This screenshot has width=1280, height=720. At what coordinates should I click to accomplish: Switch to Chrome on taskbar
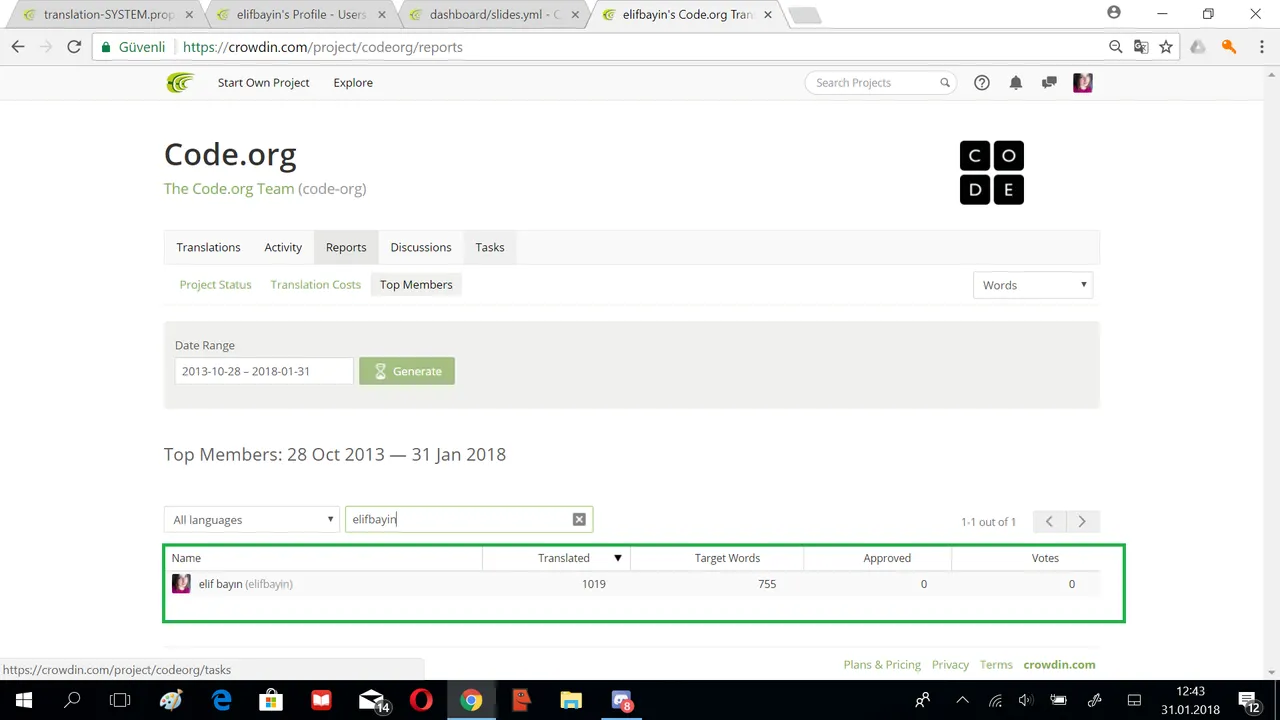click(x=471, y=700)
